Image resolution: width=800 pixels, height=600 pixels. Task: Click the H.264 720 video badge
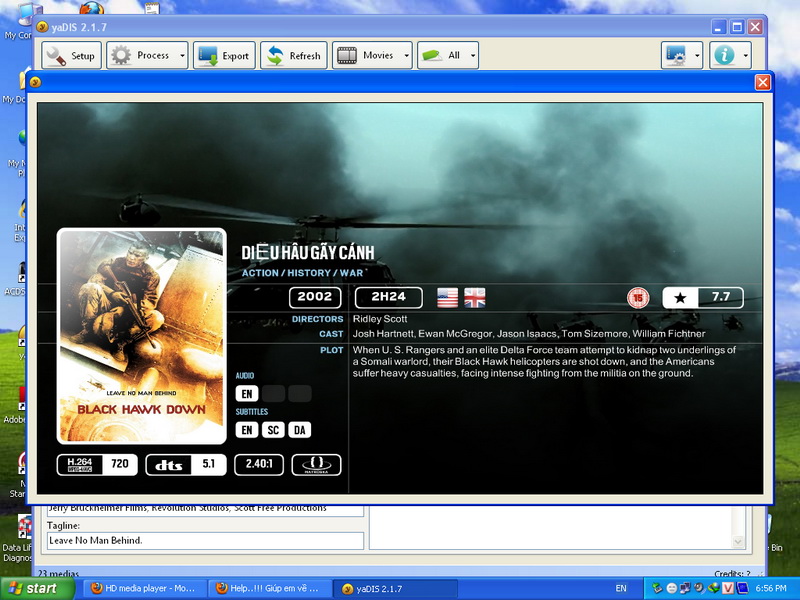tap(97, 464)
